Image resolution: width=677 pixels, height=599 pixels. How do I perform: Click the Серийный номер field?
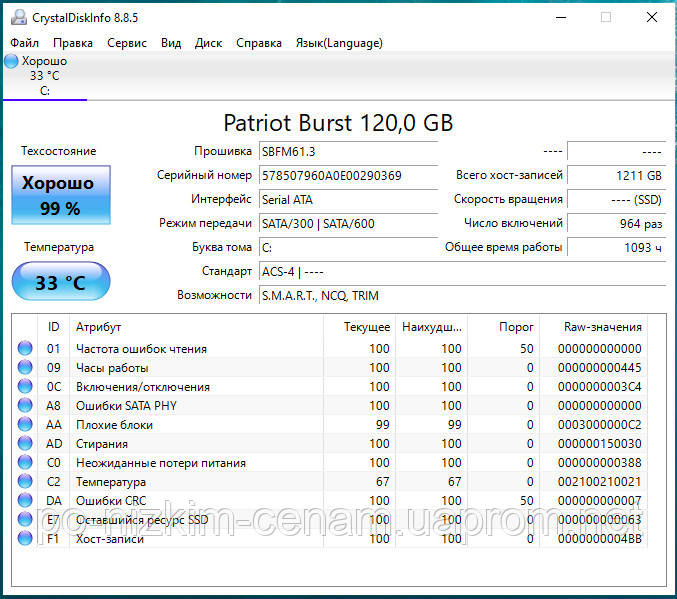[x=347, y=175]
